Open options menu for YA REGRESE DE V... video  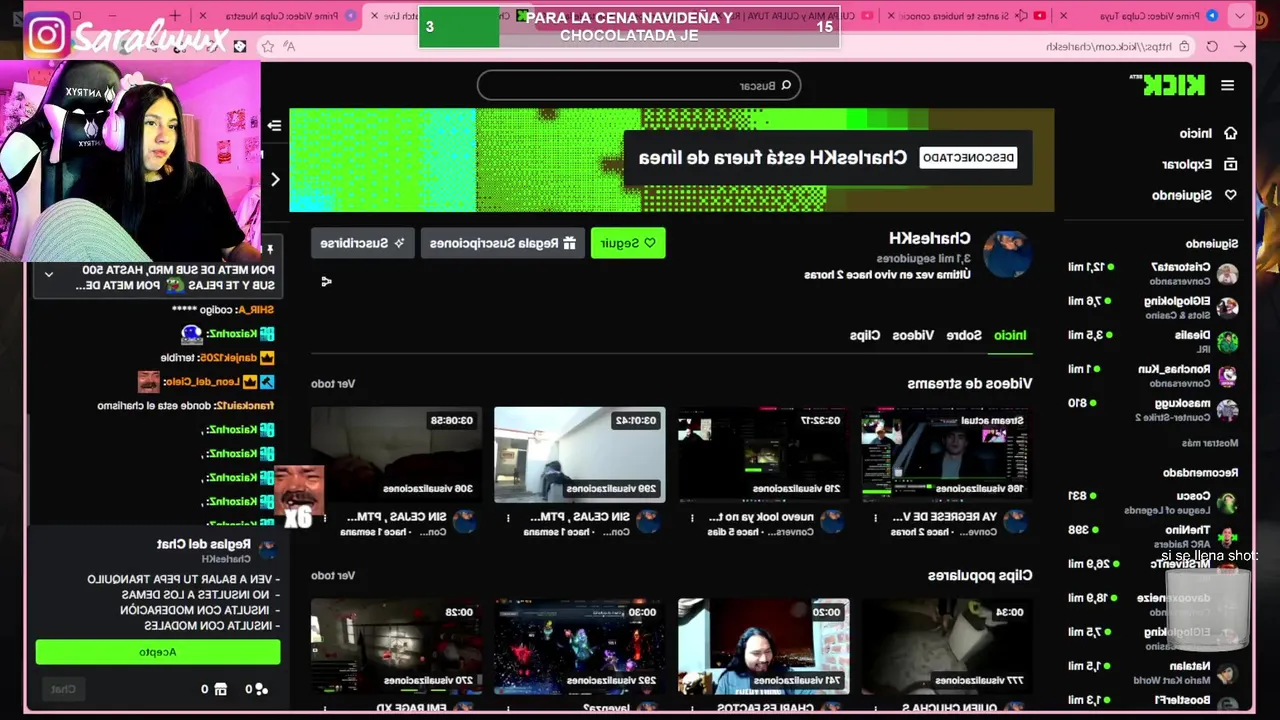[875, 518]
